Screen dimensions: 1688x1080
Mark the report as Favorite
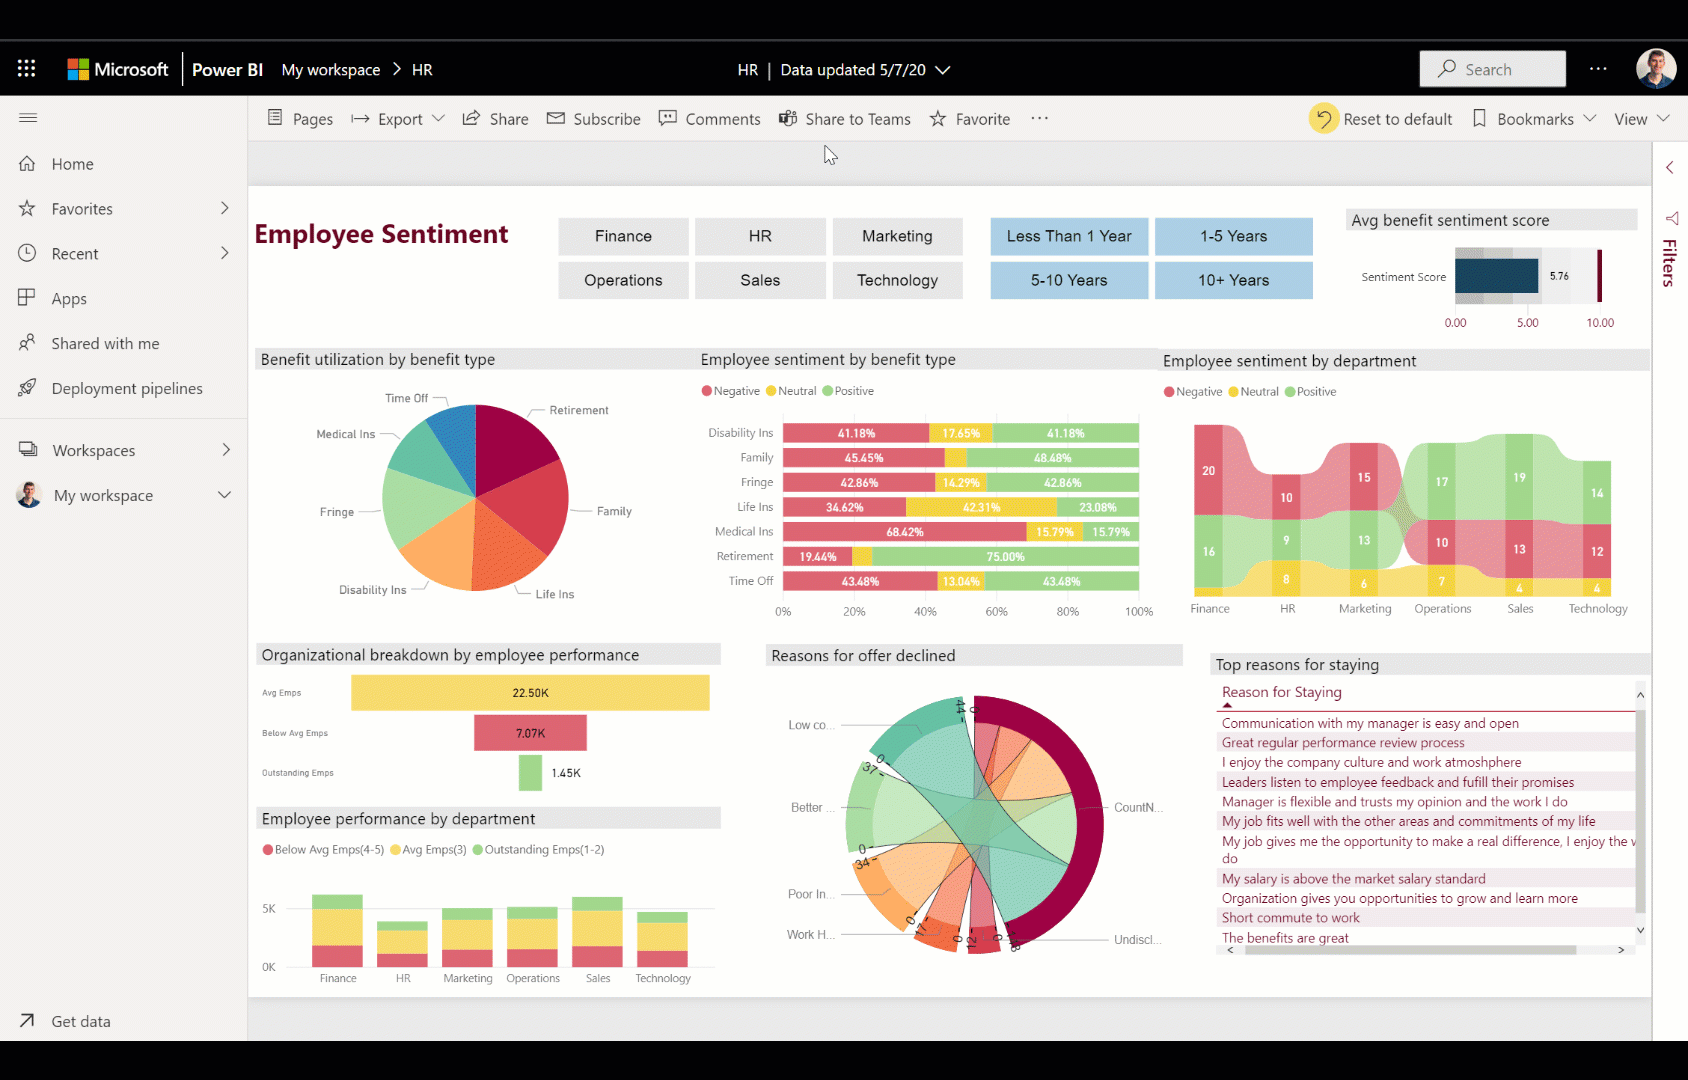click(x=968, y=118)
